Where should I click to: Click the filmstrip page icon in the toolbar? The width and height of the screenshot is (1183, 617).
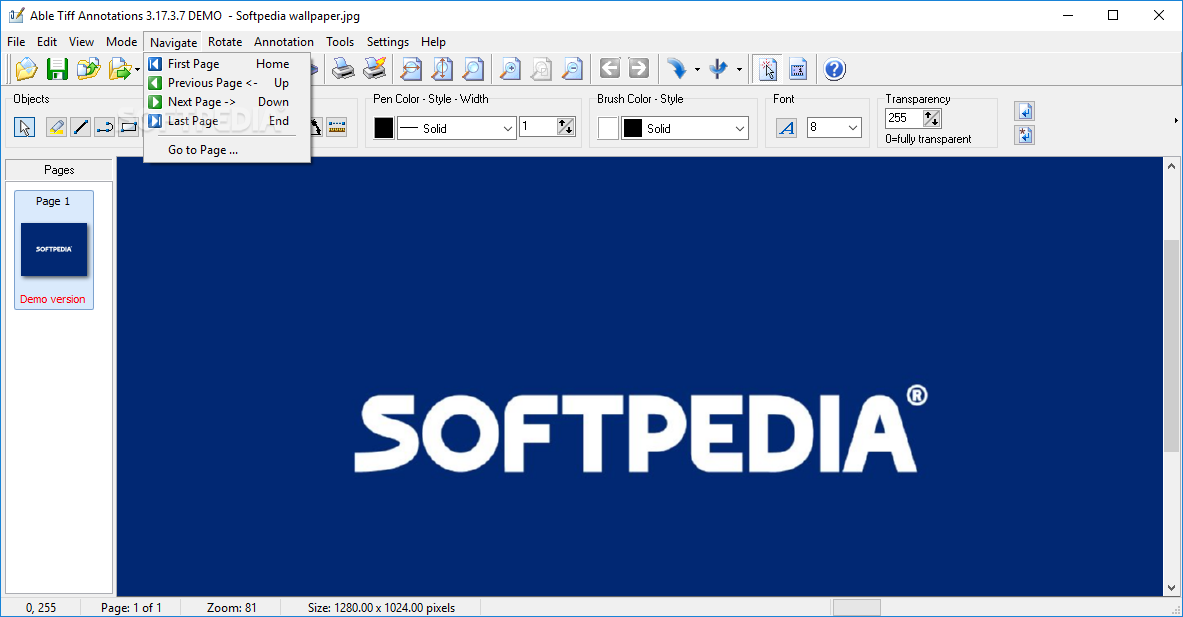pos(798,69)
